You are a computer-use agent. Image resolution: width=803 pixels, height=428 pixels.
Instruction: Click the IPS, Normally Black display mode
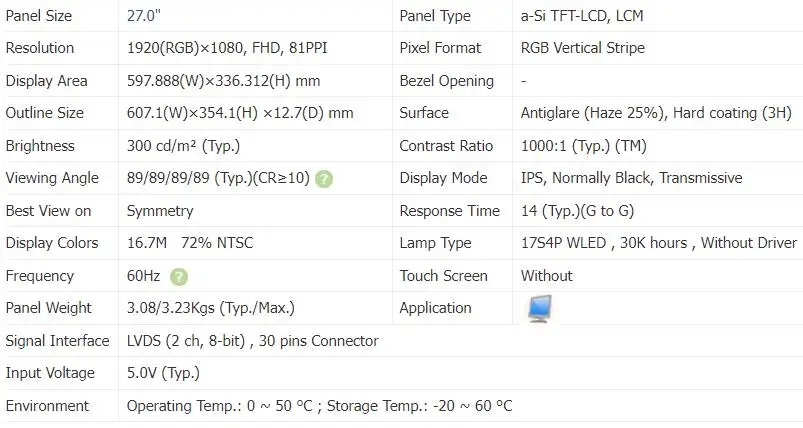tap(631, 178)
